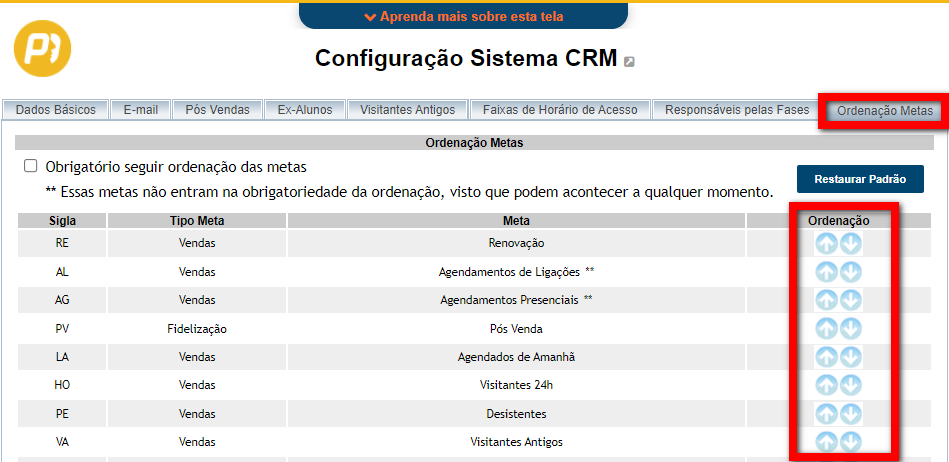This screenshot has width=949, height=462.
Task: Open the external link icon beside title
Action: point(629,61)
